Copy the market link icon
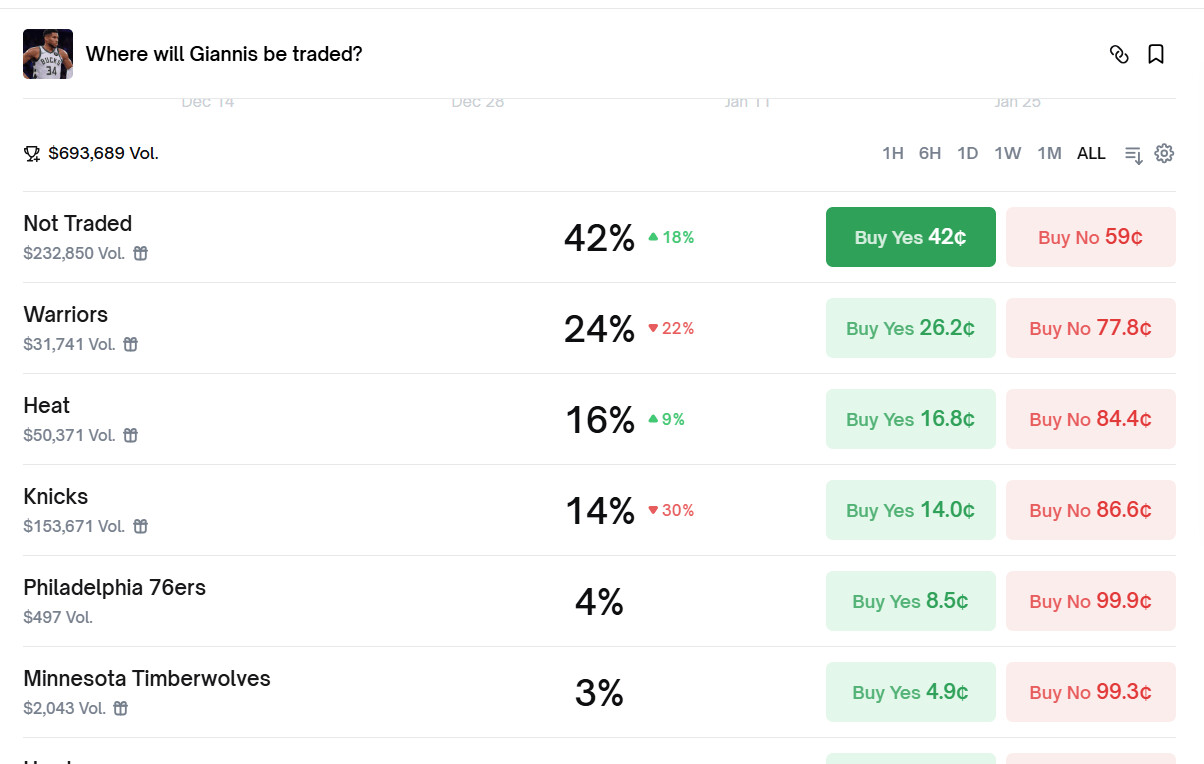 pyautogui.click(x=1119, y=54)
